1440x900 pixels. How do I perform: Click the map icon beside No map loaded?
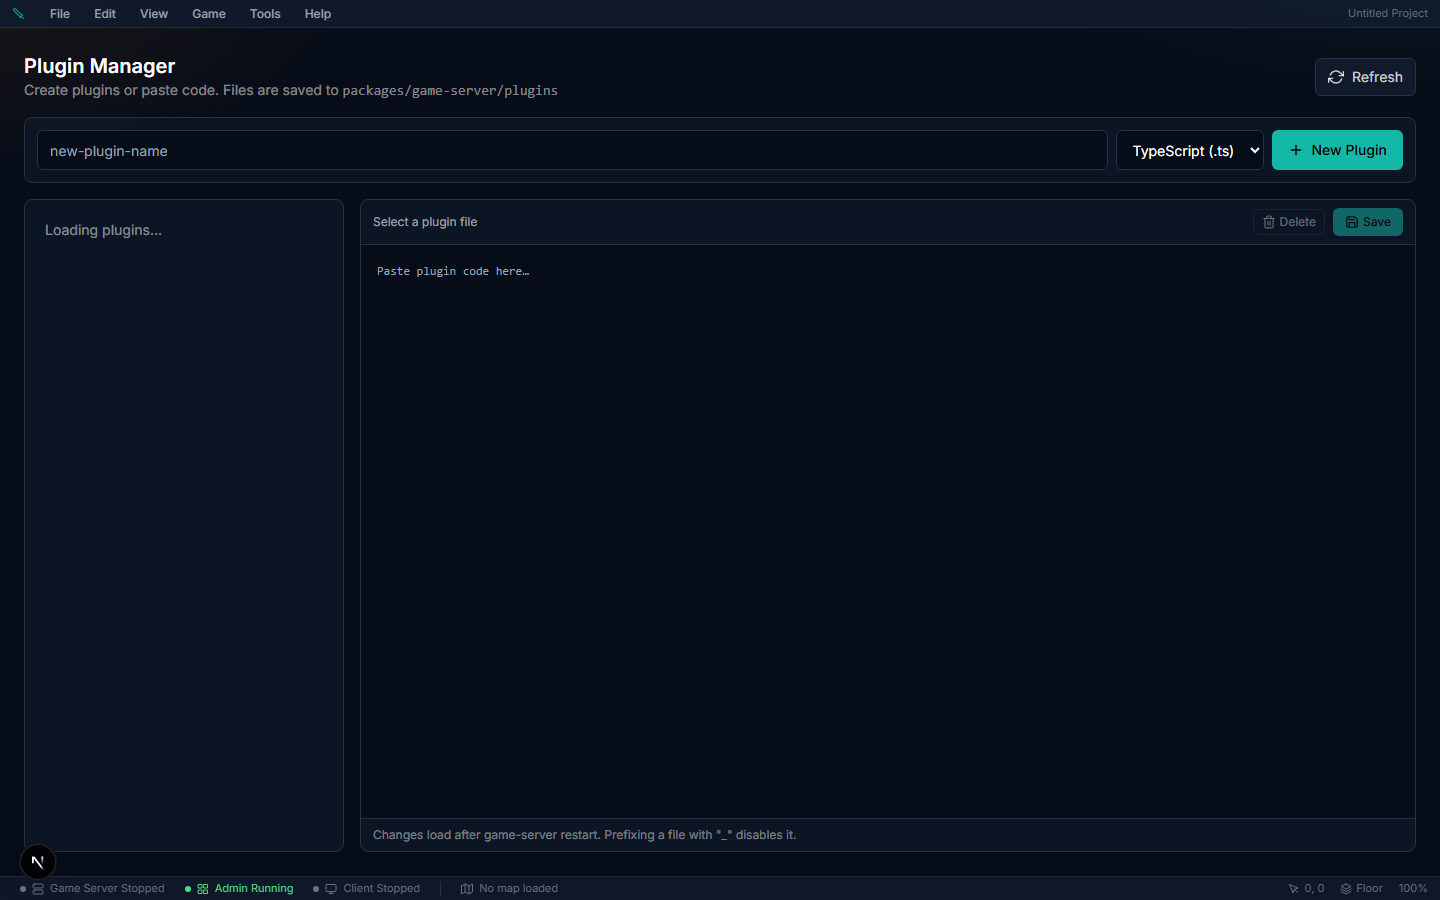[x=467, y=888]
